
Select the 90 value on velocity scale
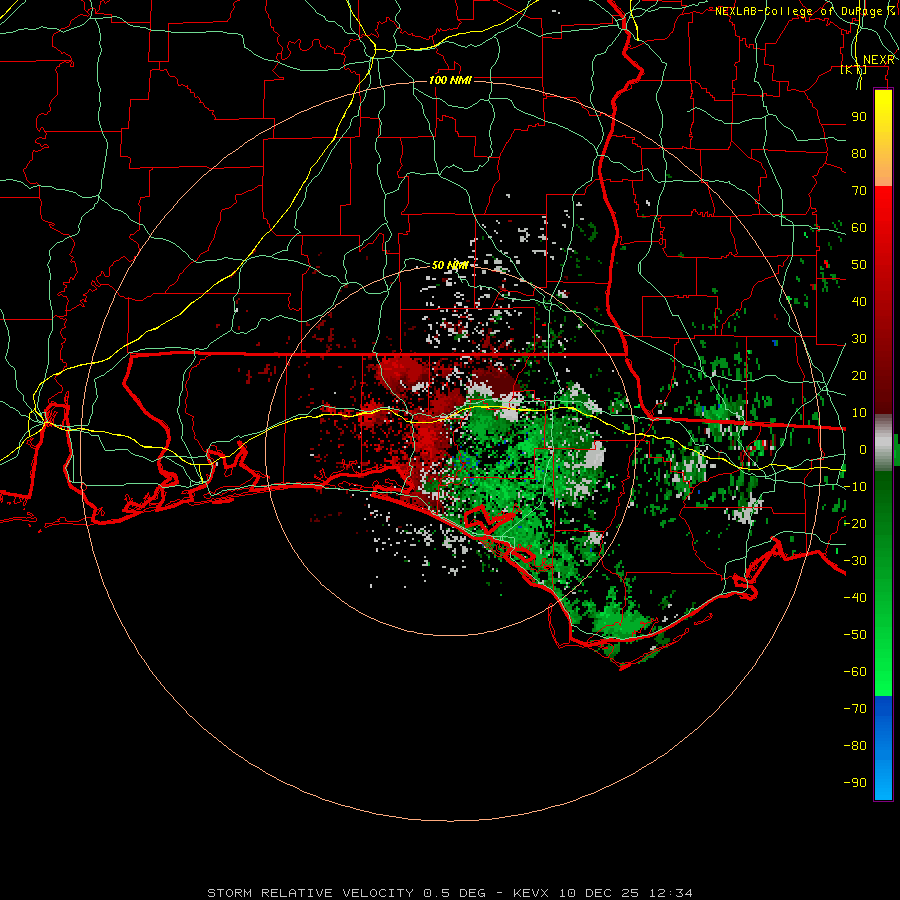[x=859, y=117]
